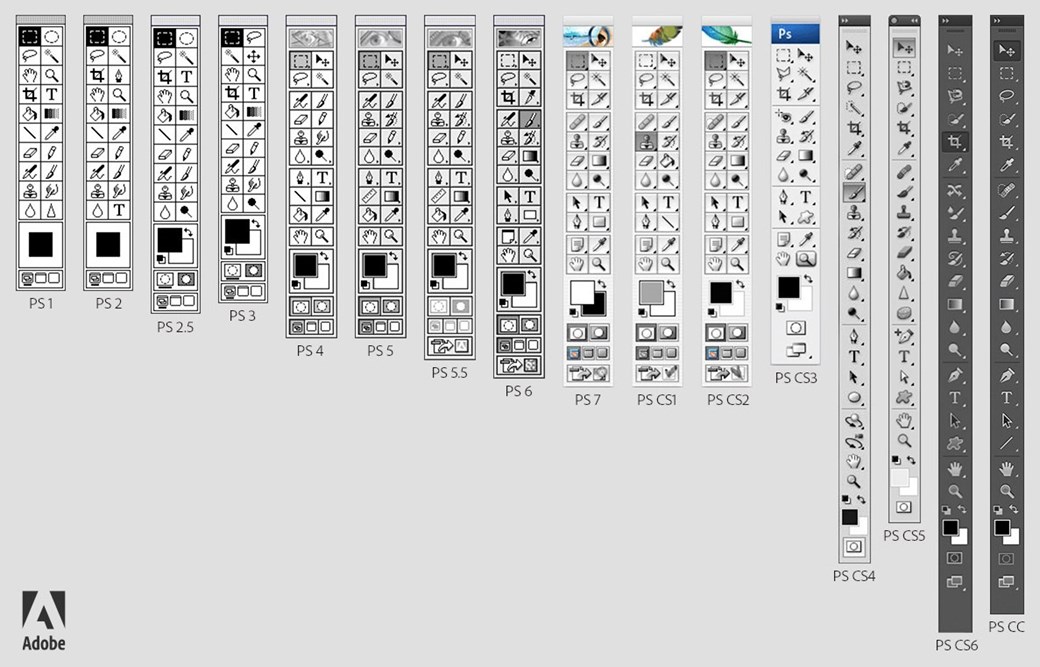
Task: Switch to Standard mode in PS 3 toolbar
Action: pyautogui.click(x=232, y=271)
